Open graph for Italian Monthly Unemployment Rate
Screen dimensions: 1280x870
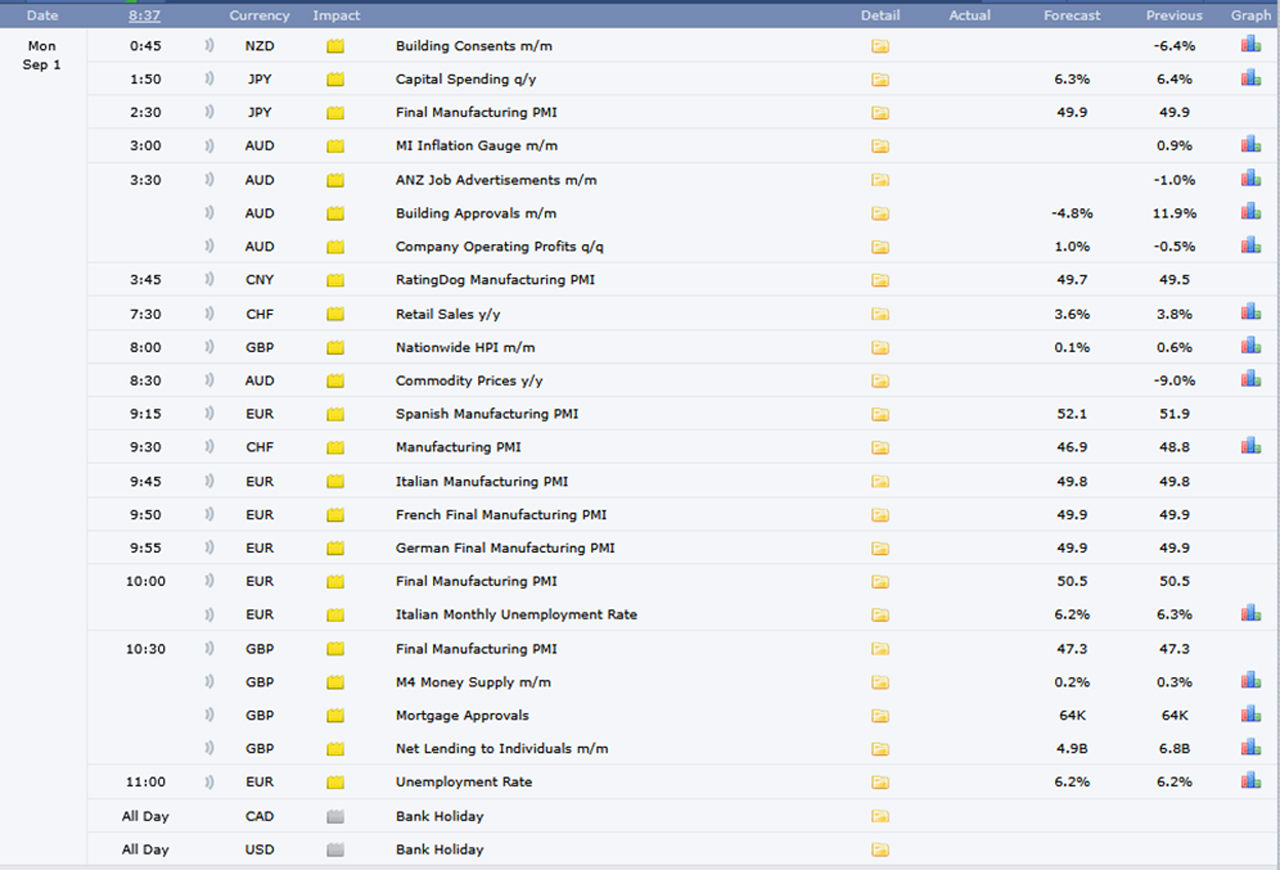pos(1250,613)
